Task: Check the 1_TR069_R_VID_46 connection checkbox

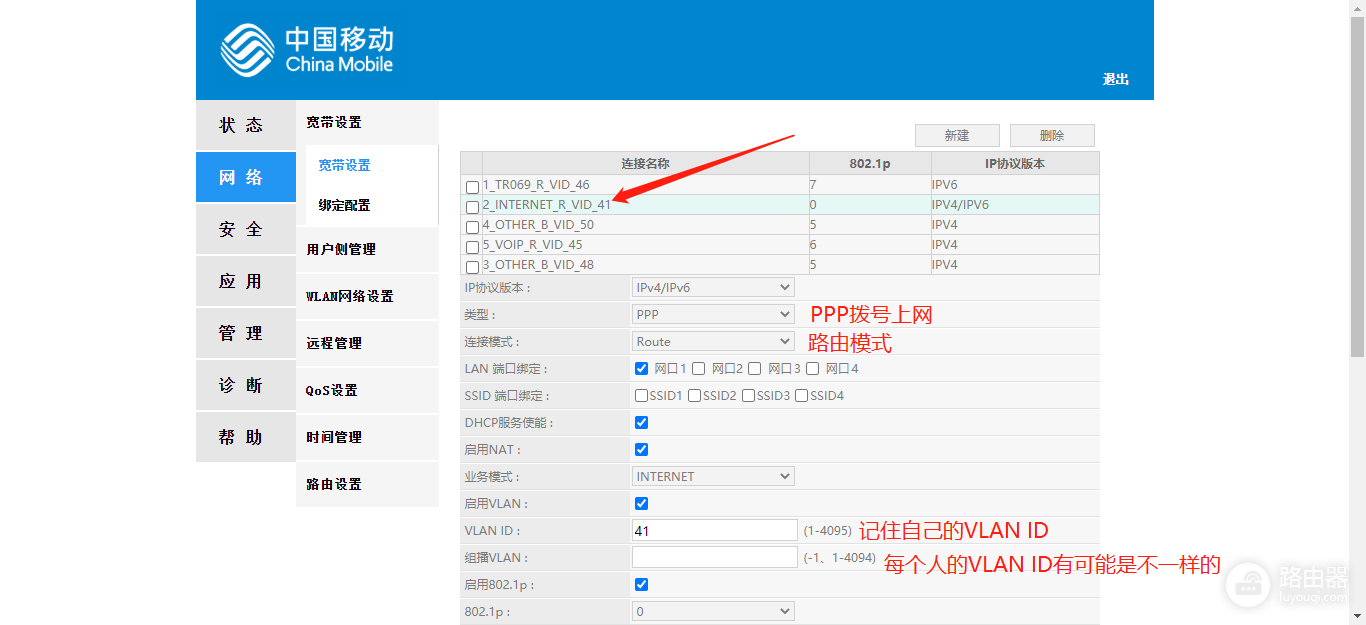Action: 472,187
